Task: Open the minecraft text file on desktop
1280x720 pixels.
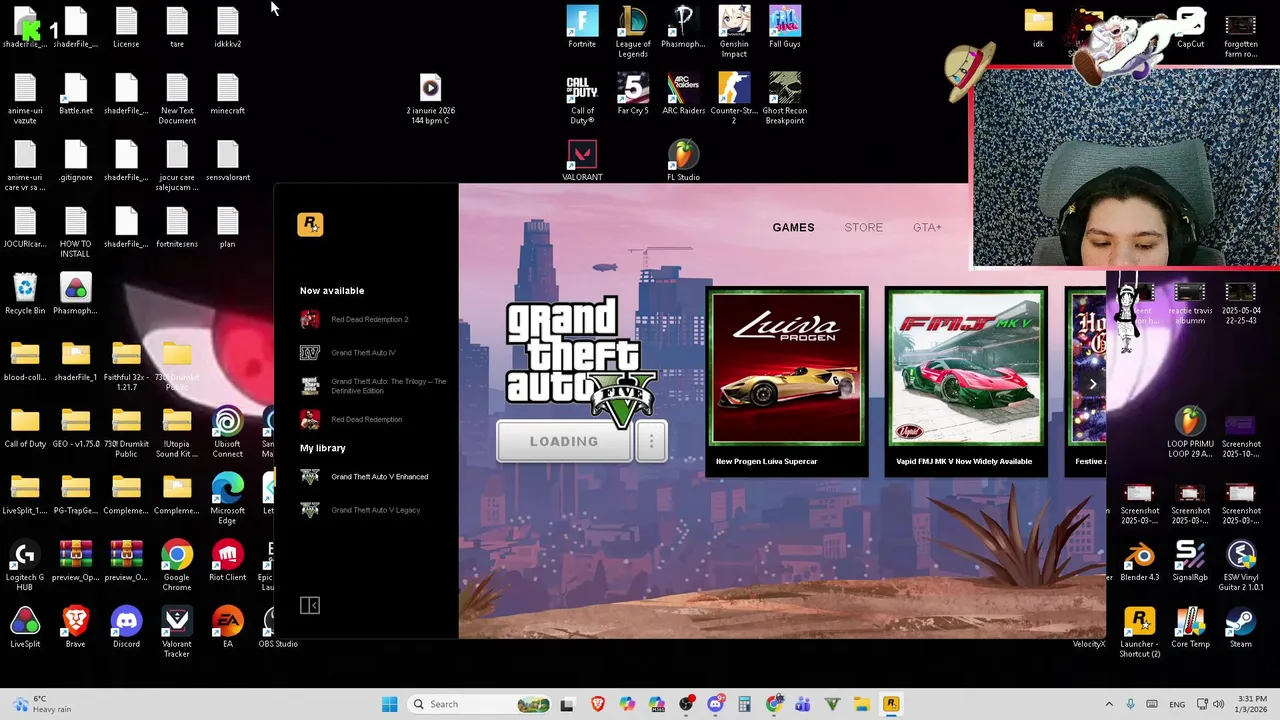Action: point(227,94)
